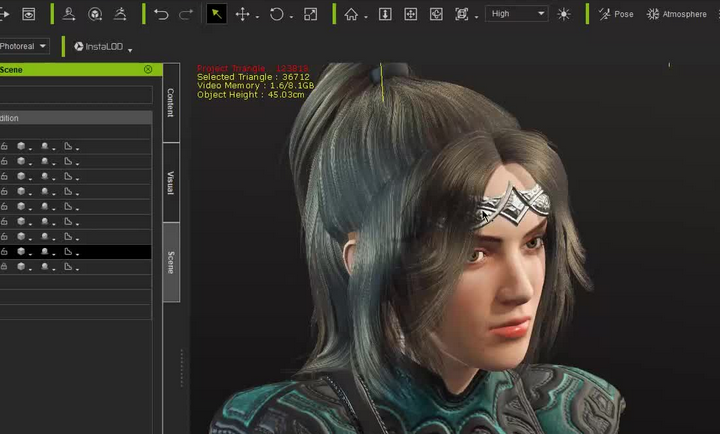This screenshot has width=720, height=434.
Task: Reset camera with the Home icon
Action: (351, 14)
